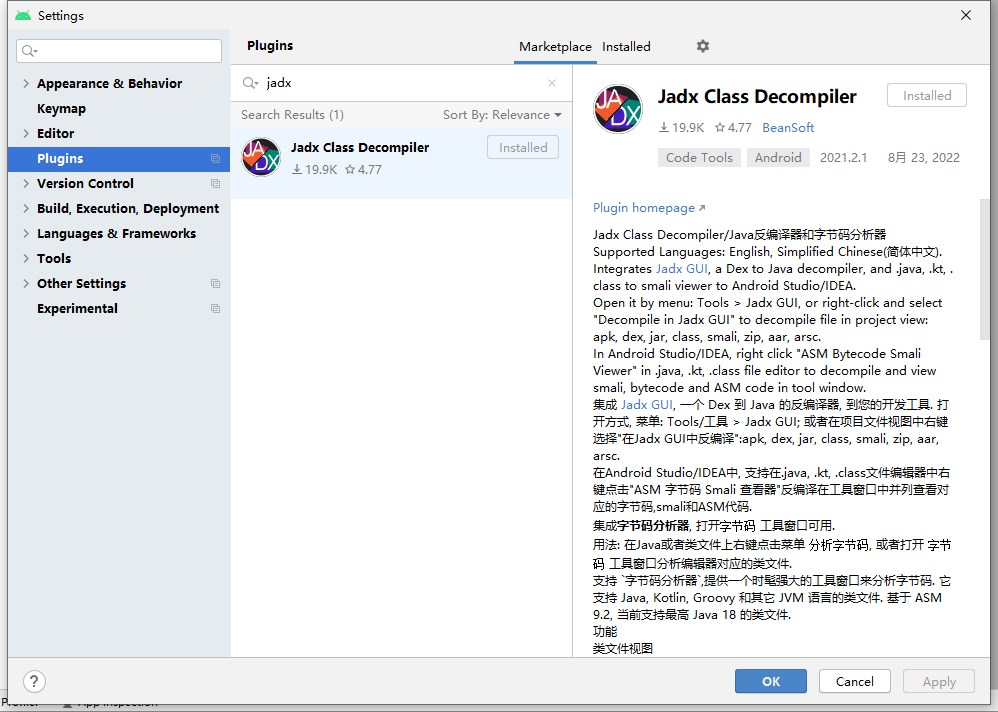Focus the settings search field
This screenshot has width=998, height=712.
click(x=119, y=51)
